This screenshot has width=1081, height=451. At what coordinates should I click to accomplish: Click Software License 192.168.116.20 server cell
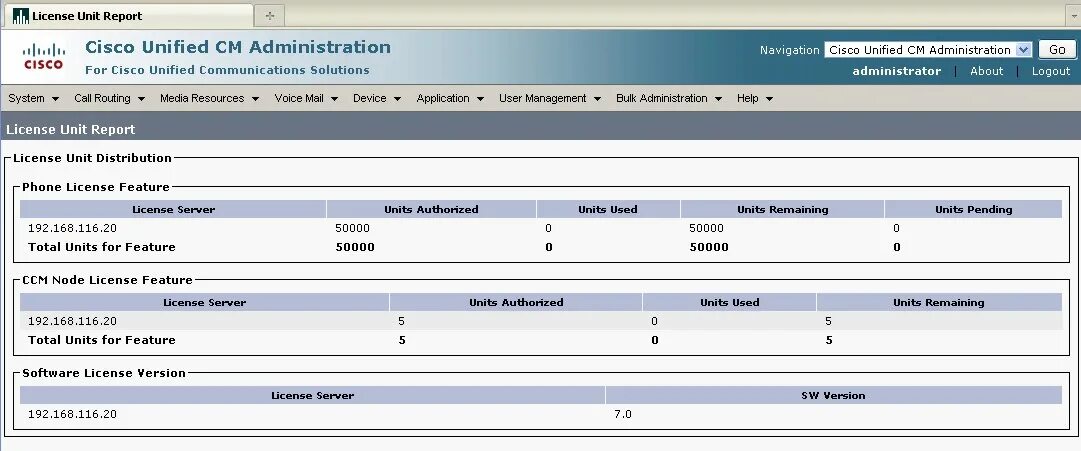(x=72, y=414)
